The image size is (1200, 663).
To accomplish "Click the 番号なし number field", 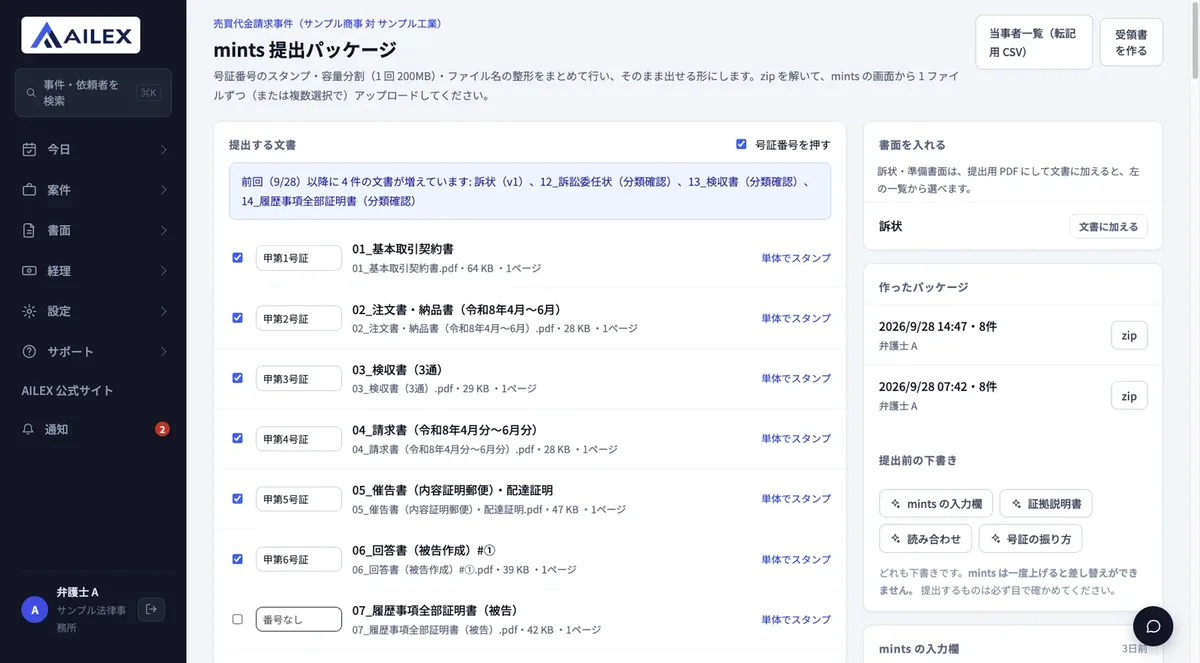I will click(299, 619).
